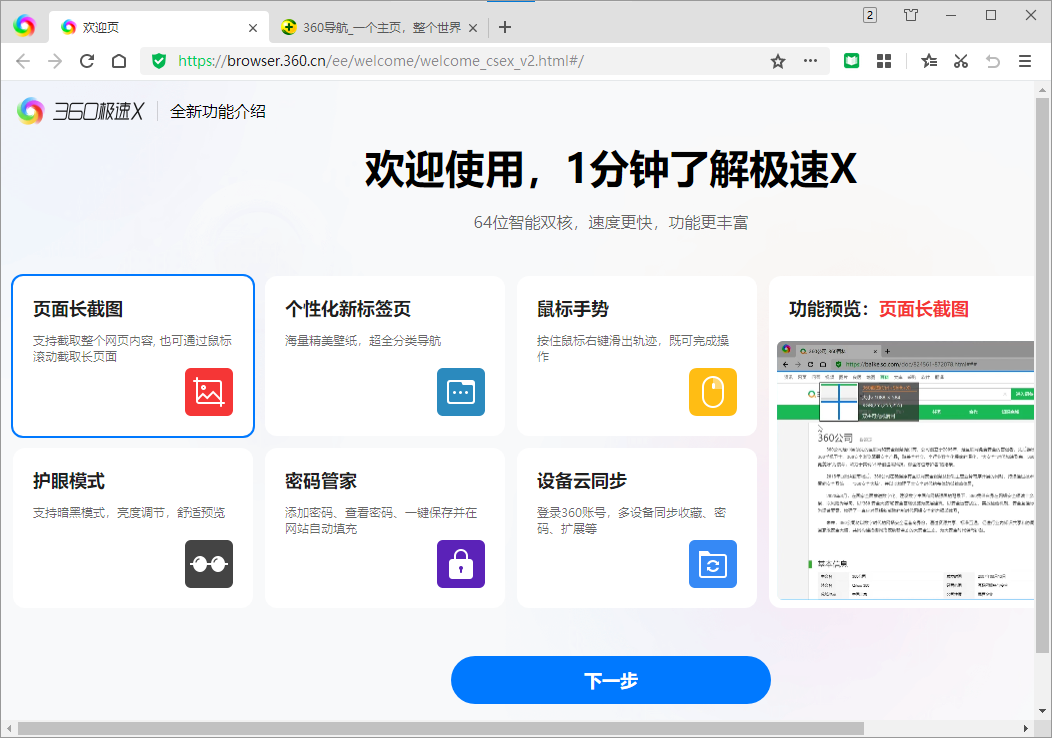
Task: Switch to the 欢迎页 tab
Action: pyautogui.click(x=159, y=27)
